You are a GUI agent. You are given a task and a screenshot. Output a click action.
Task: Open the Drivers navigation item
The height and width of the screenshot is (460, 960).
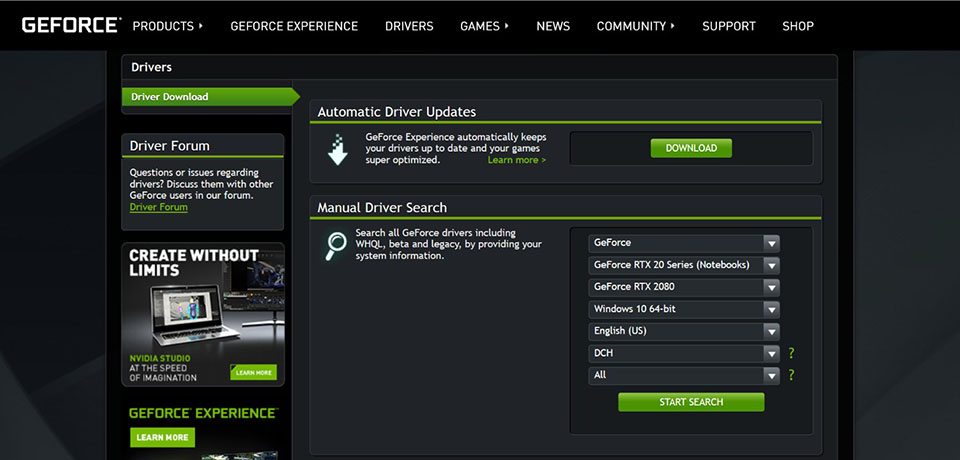tap(409, 26)
